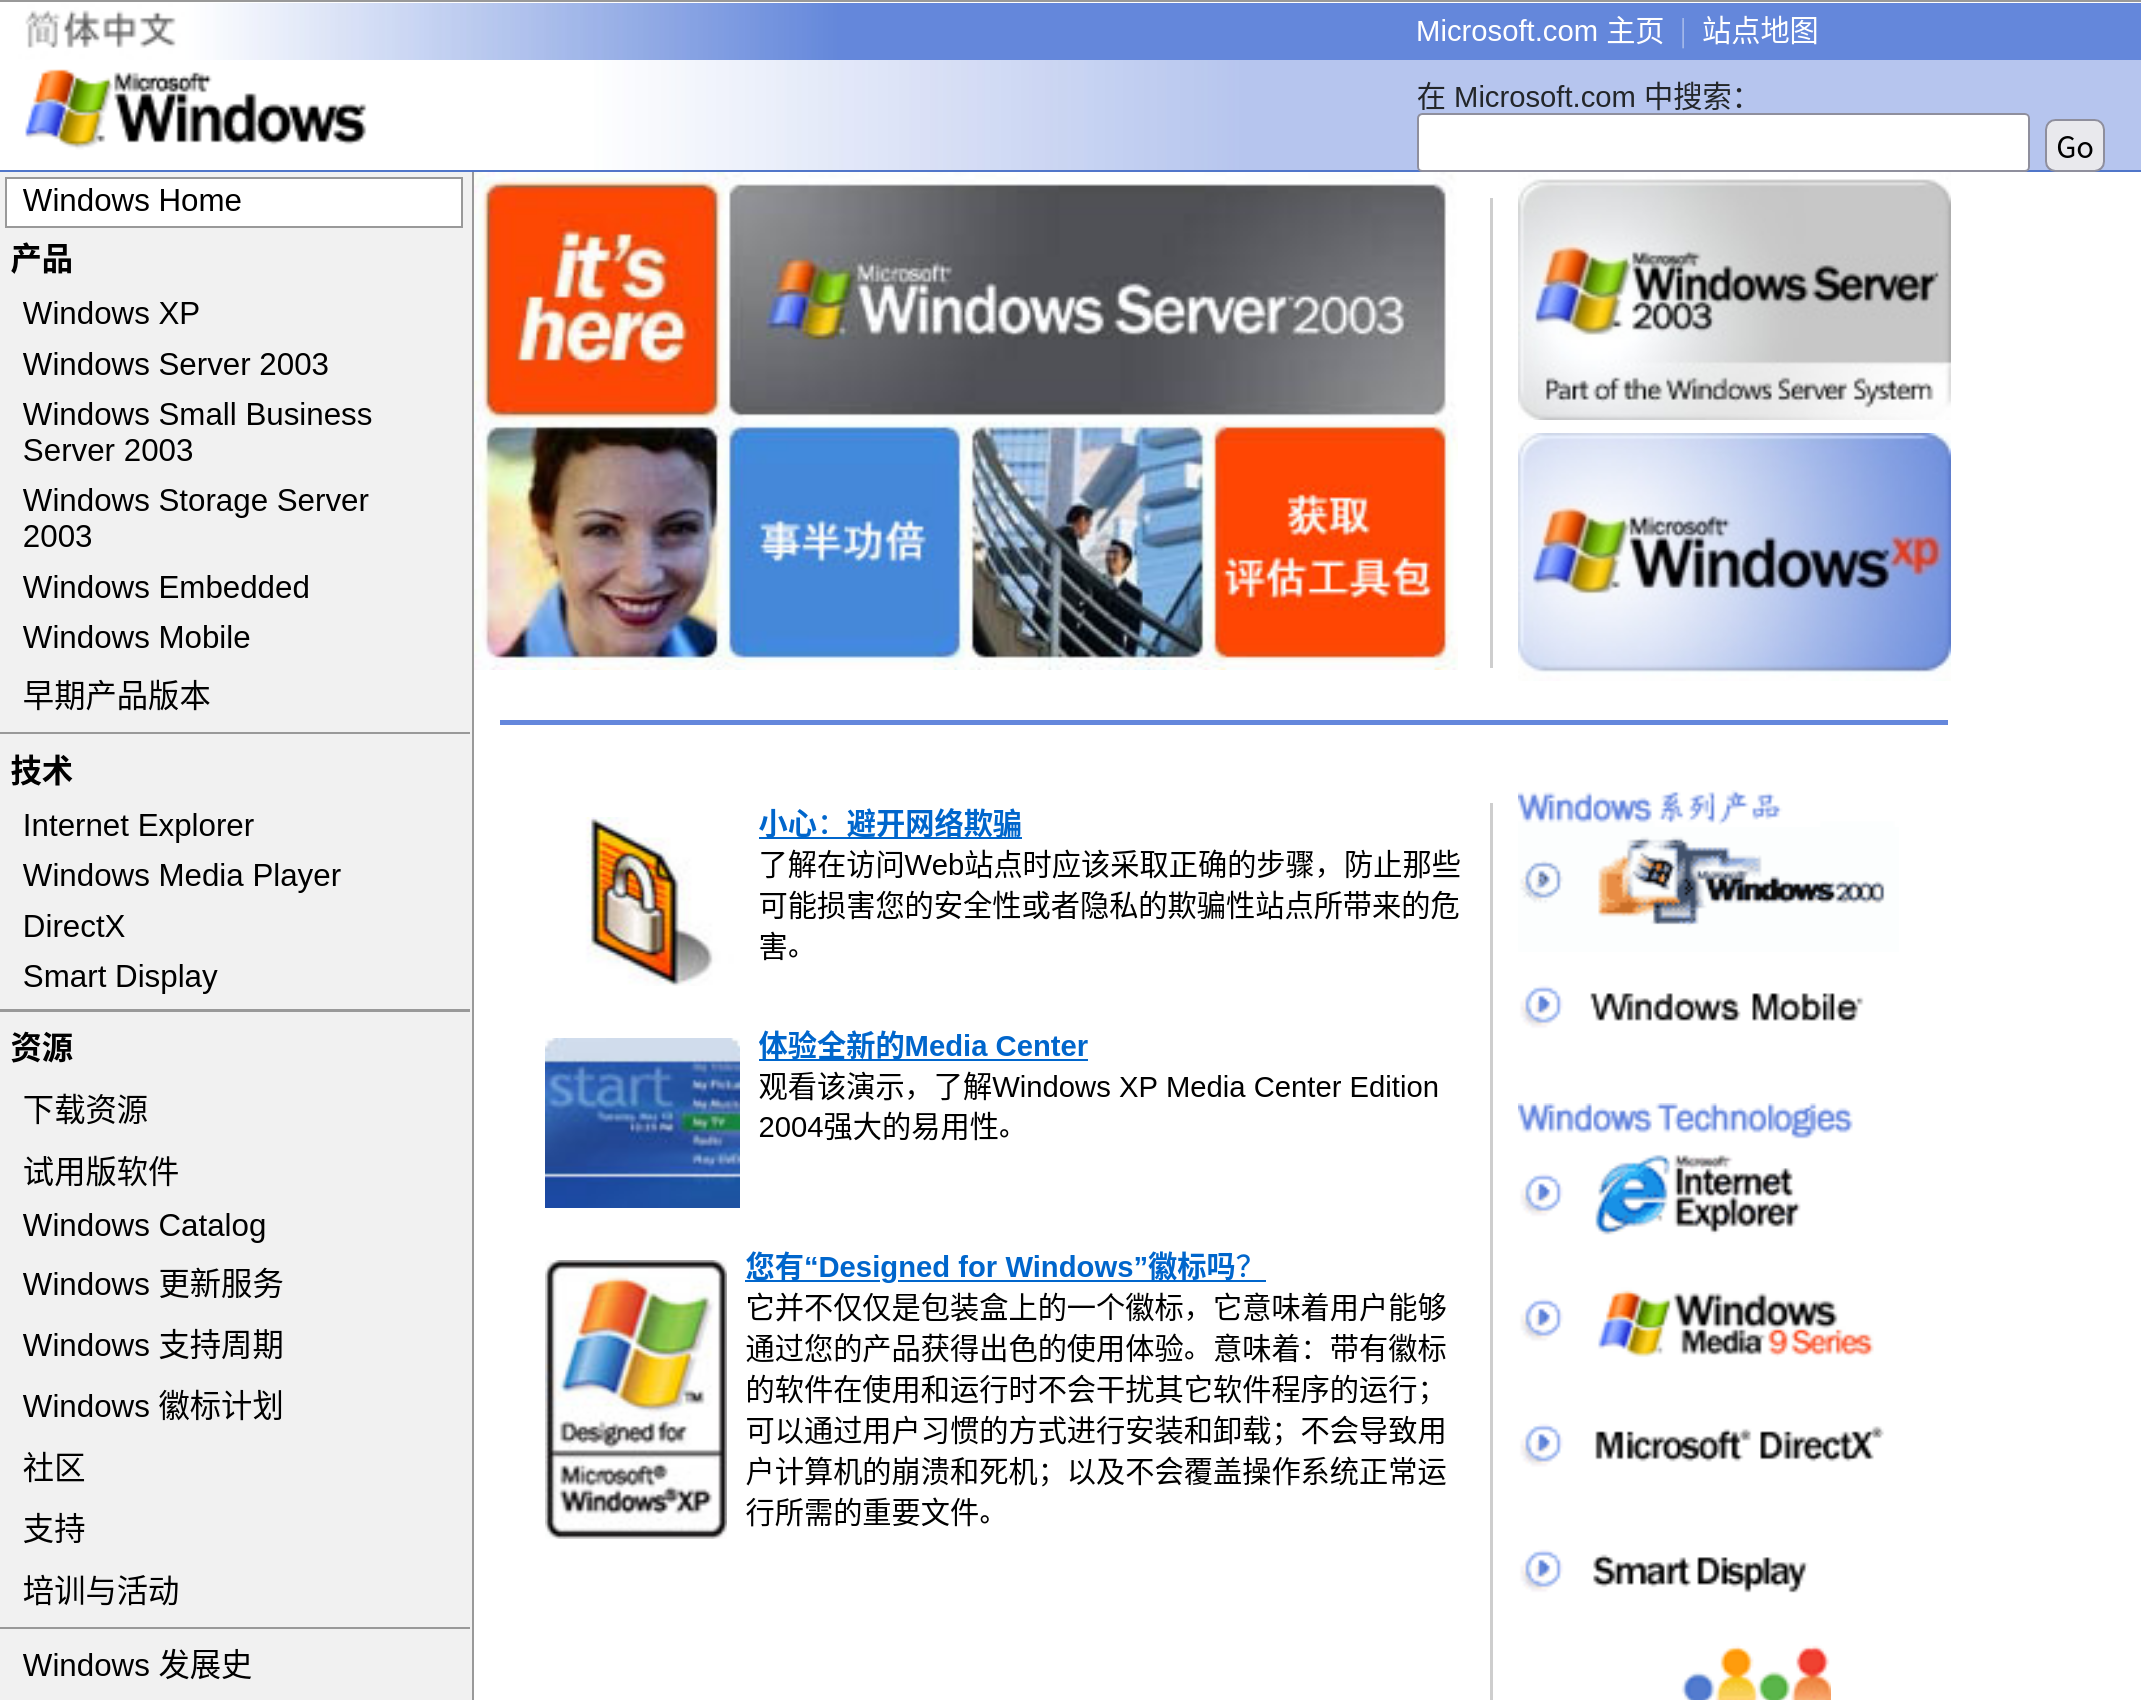Viewport: 2141px width, 1700px height.
Task: Click the Microsoft Windows logo in header
Action: point(196,110)
